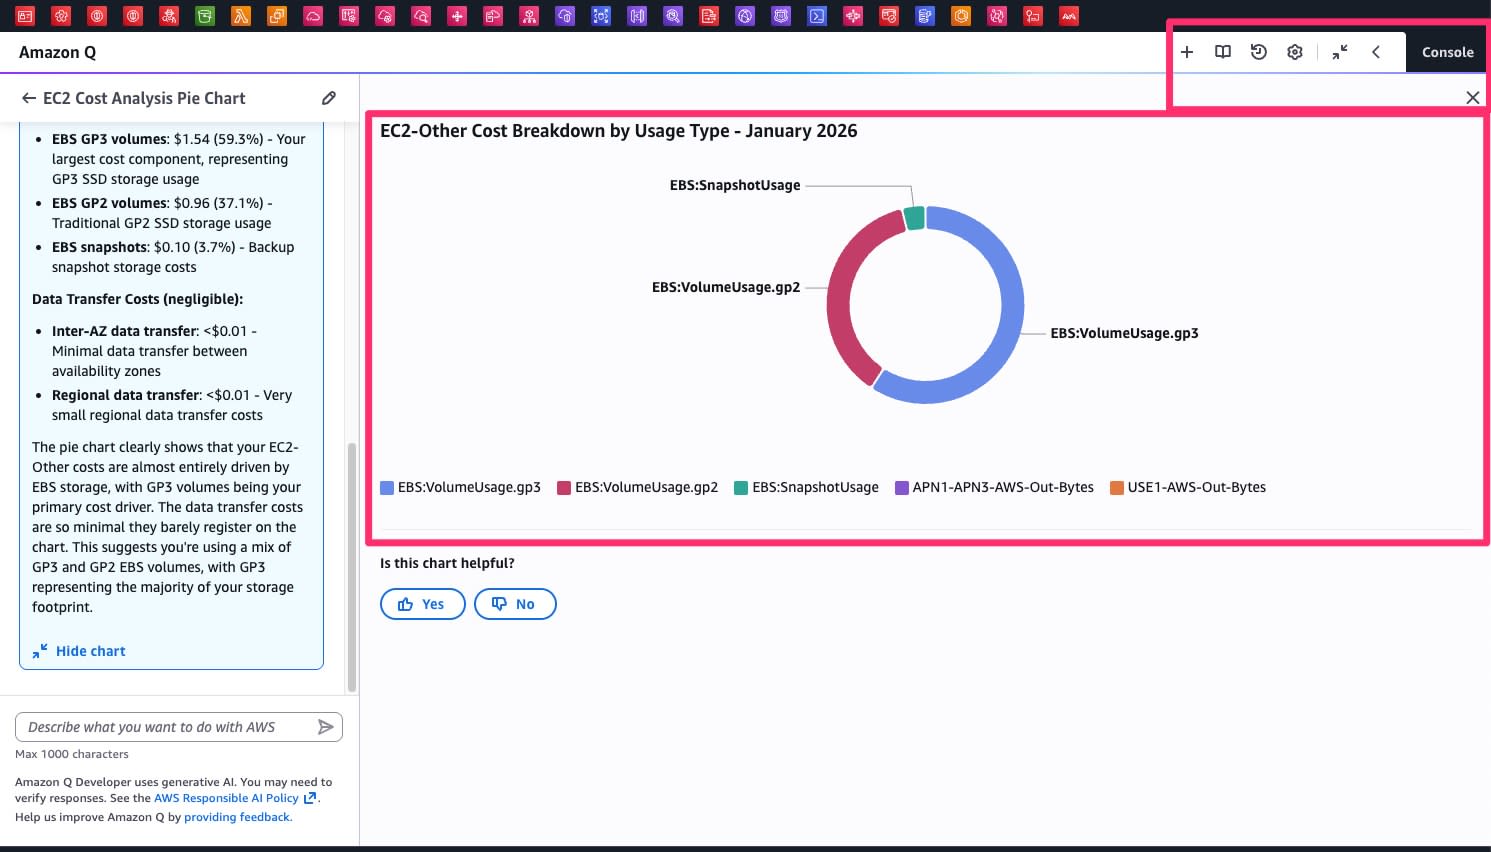Image resolution: width=1491 pixels, height=852 pixels.
Task: Focus the Describe what you want input
Action: pos(179,727)
